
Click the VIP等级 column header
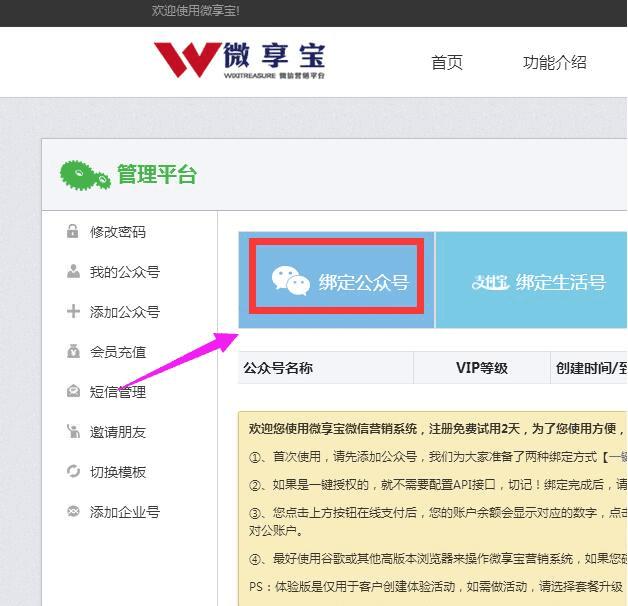click(x=482, y=368)
